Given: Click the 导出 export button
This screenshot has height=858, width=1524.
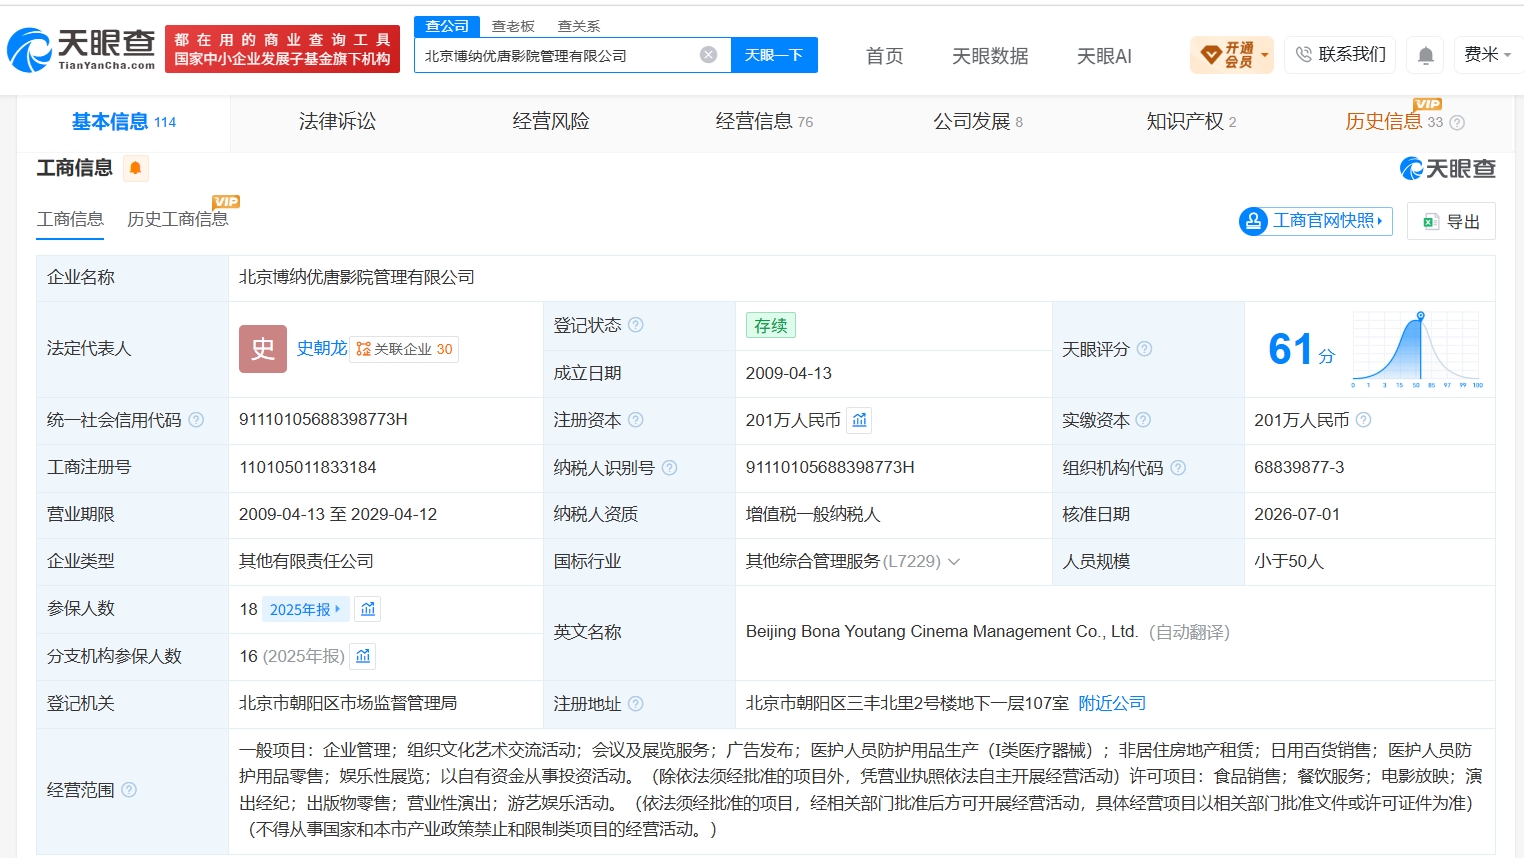Looking at the screenshot, I should [x=1451, y=221].
